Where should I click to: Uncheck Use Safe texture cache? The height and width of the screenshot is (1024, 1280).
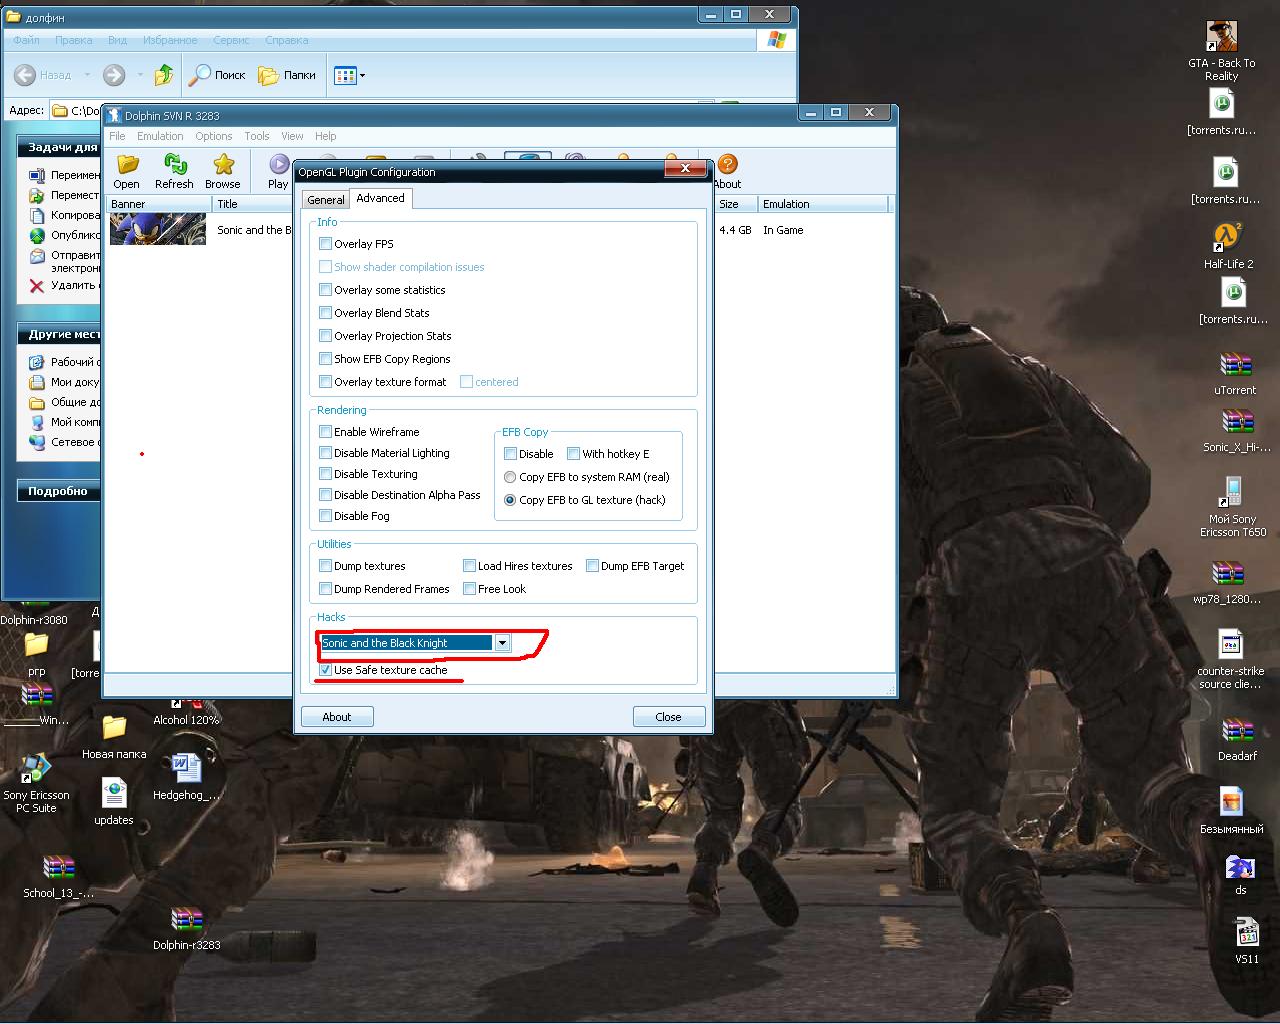[325, 670]
